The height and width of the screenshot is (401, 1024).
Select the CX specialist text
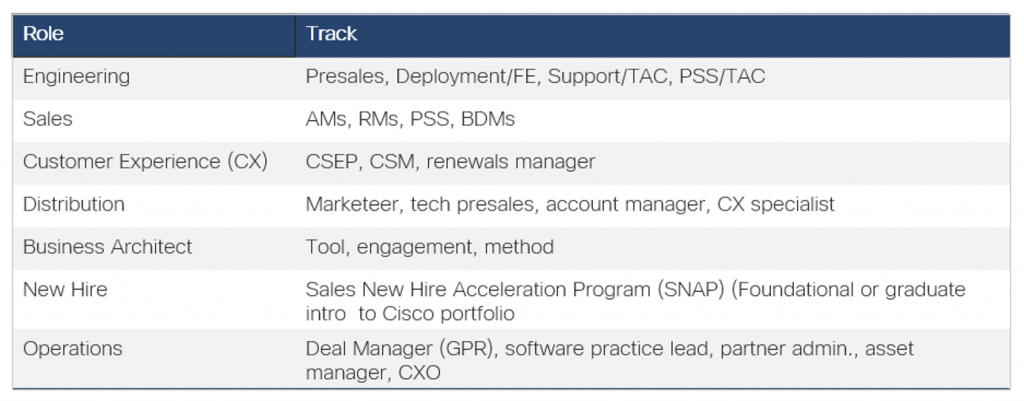[776, 204]
